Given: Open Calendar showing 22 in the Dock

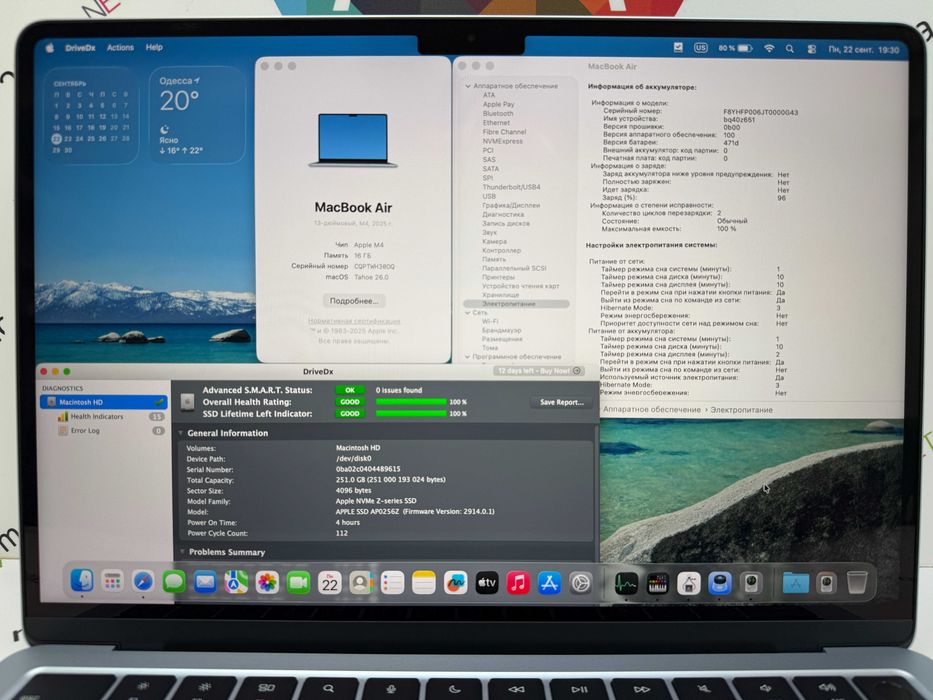Looking at the screenshot, I should click(x=330, y=583).
